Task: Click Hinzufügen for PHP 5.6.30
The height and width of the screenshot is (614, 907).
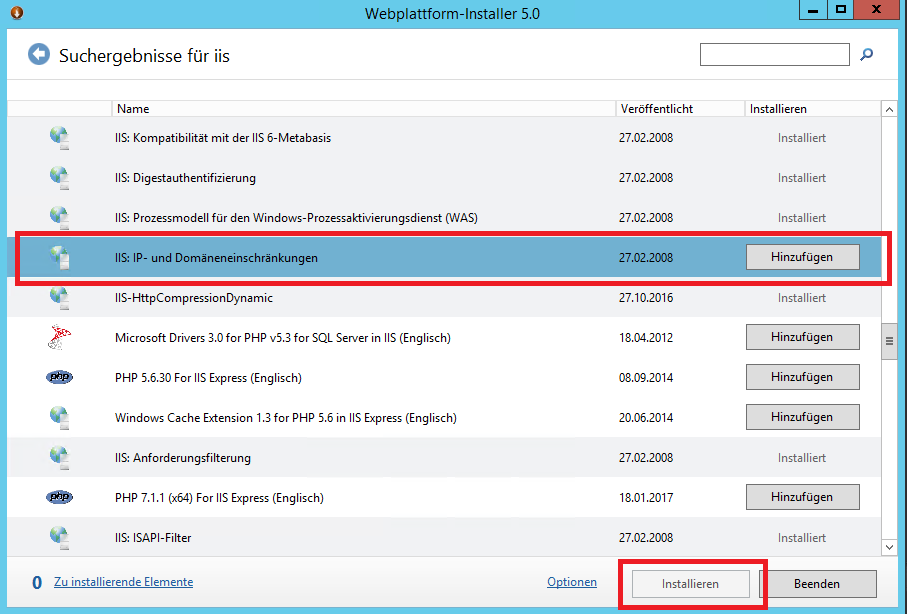Action: pyautogui.click(x=802, y=377)
